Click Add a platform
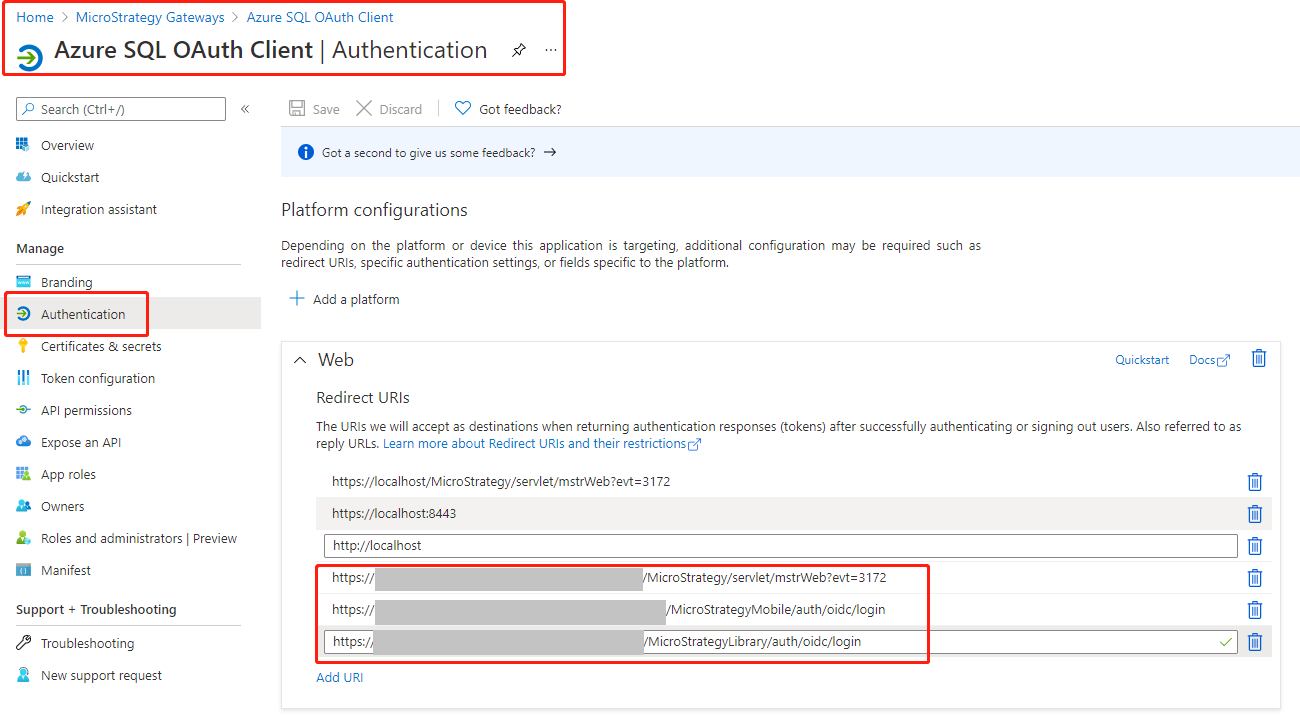 (344, 299)
